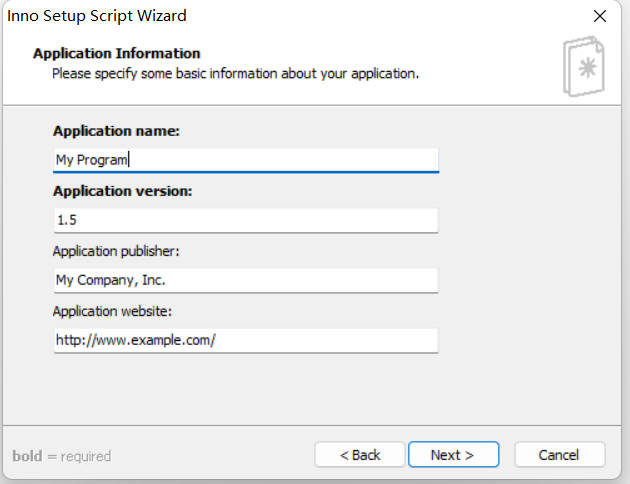
Task: Focus the Application publisher text box
Action: 246,280
